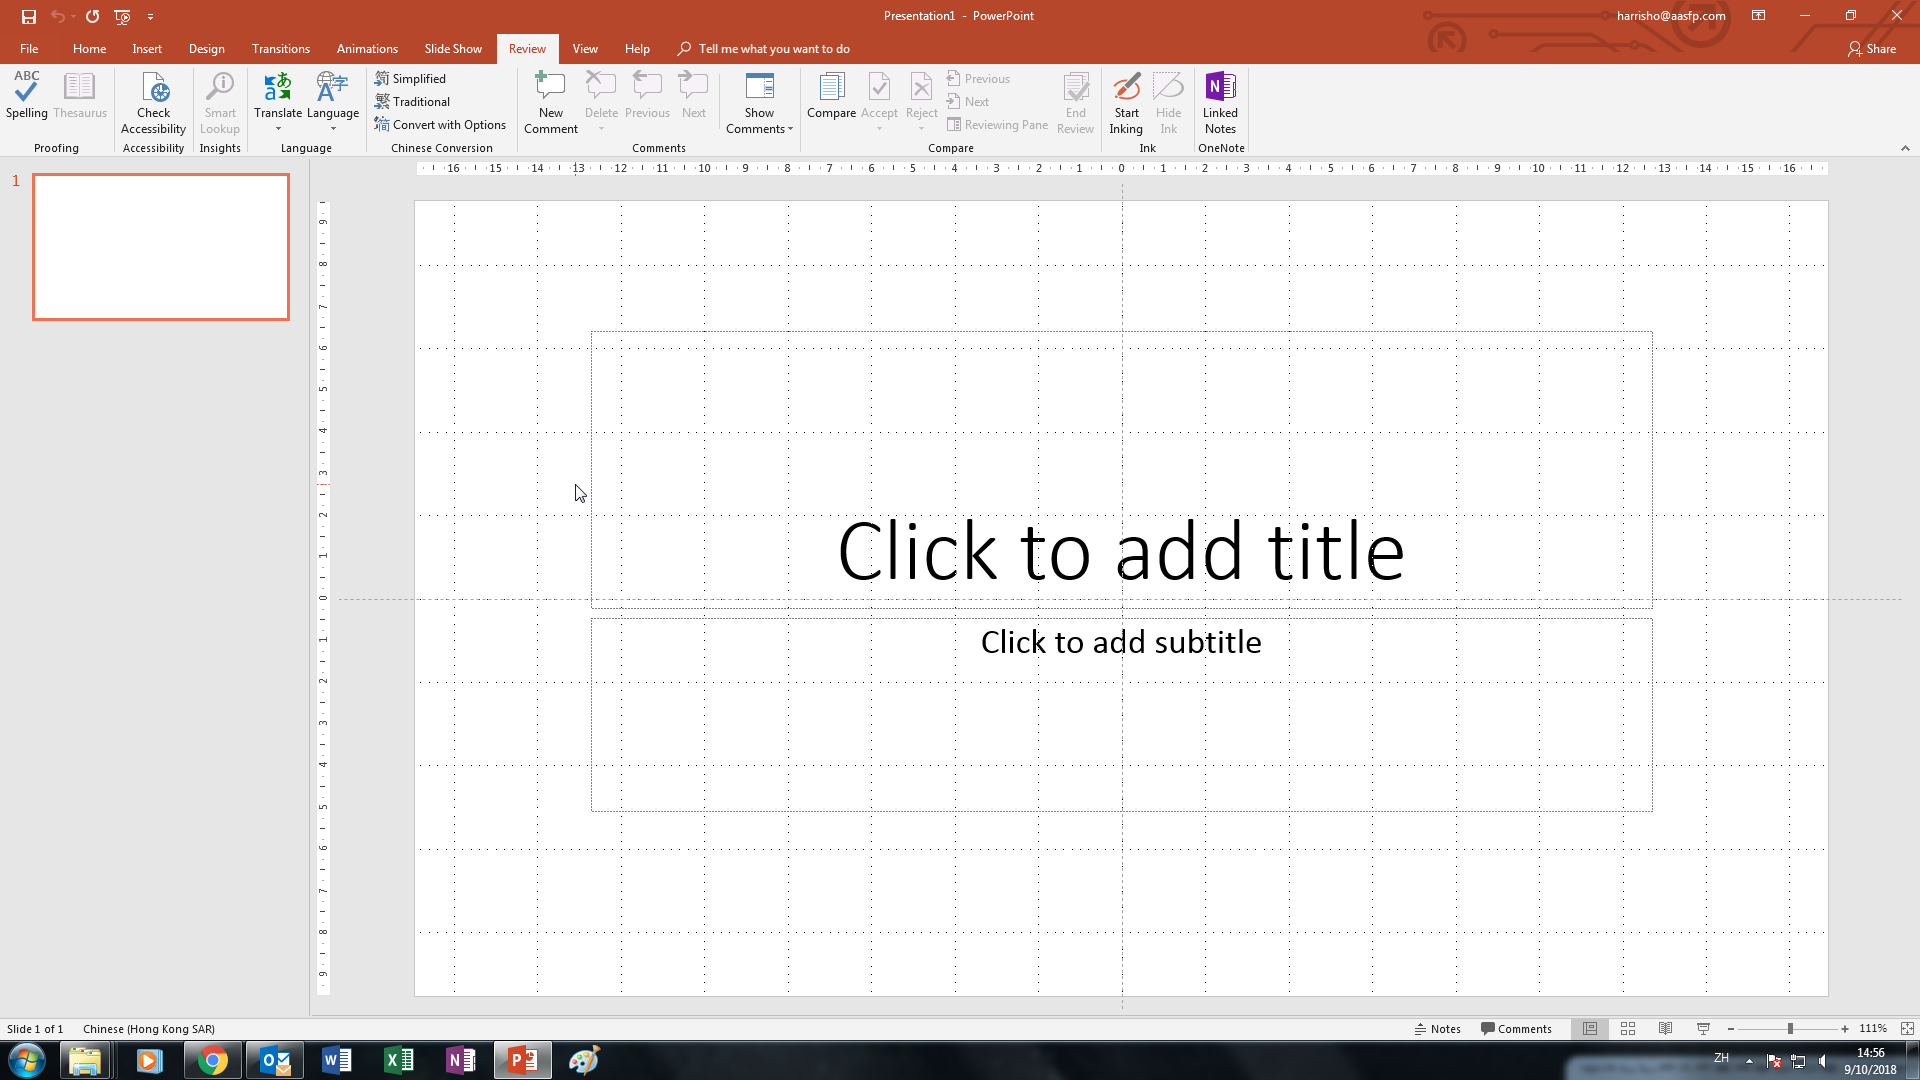Start presentation from beginning icon in title bar

(x=122, y=16)
